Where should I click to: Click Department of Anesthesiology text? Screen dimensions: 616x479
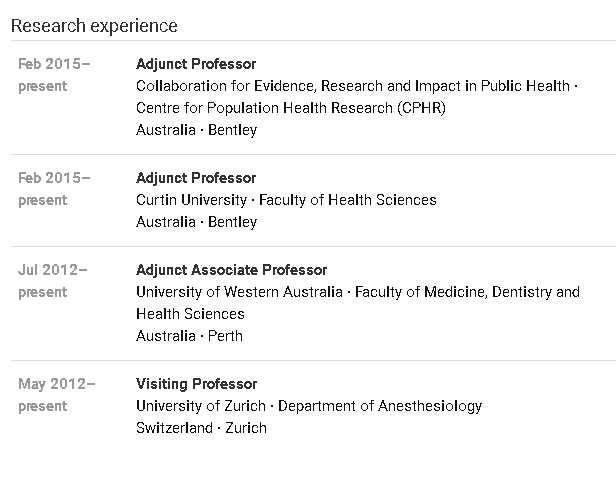(x=380, y=406)
